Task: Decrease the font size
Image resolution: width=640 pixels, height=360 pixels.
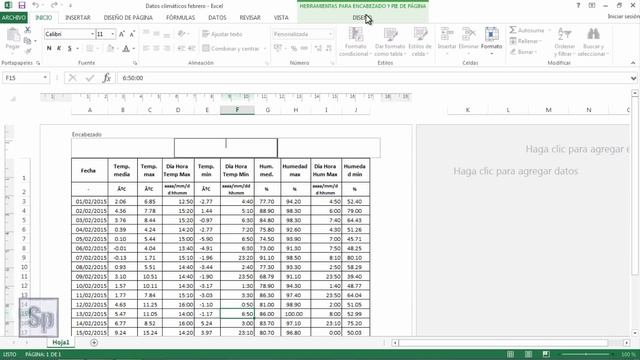Action: [x=132, y=34]
